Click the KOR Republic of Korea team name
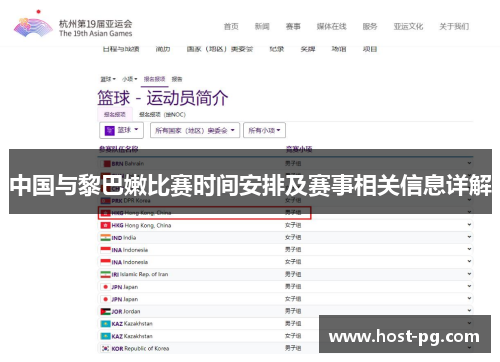The height and width of the screenshot is (362, 500). tap(140, 348)
